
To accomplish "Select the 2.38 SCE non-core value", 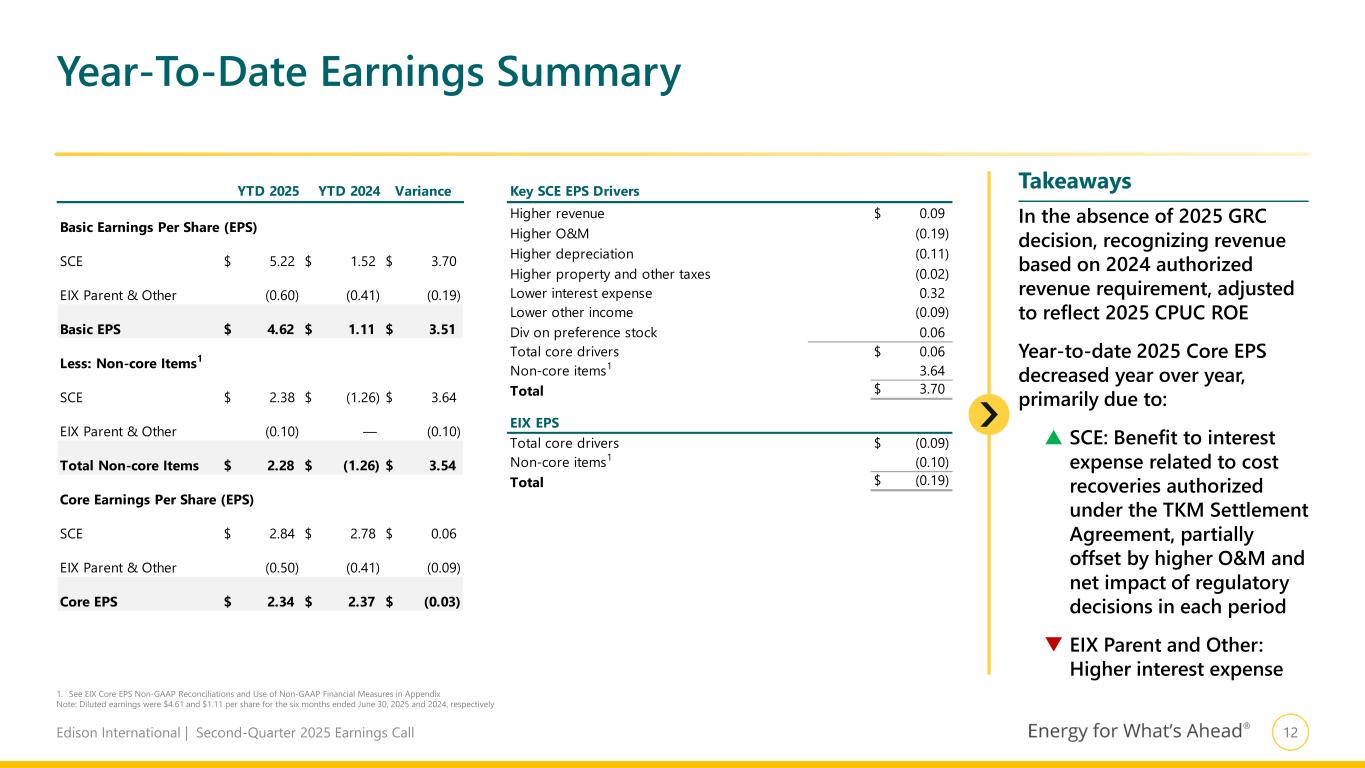I will pyautogui.click(x=283, y=397).
